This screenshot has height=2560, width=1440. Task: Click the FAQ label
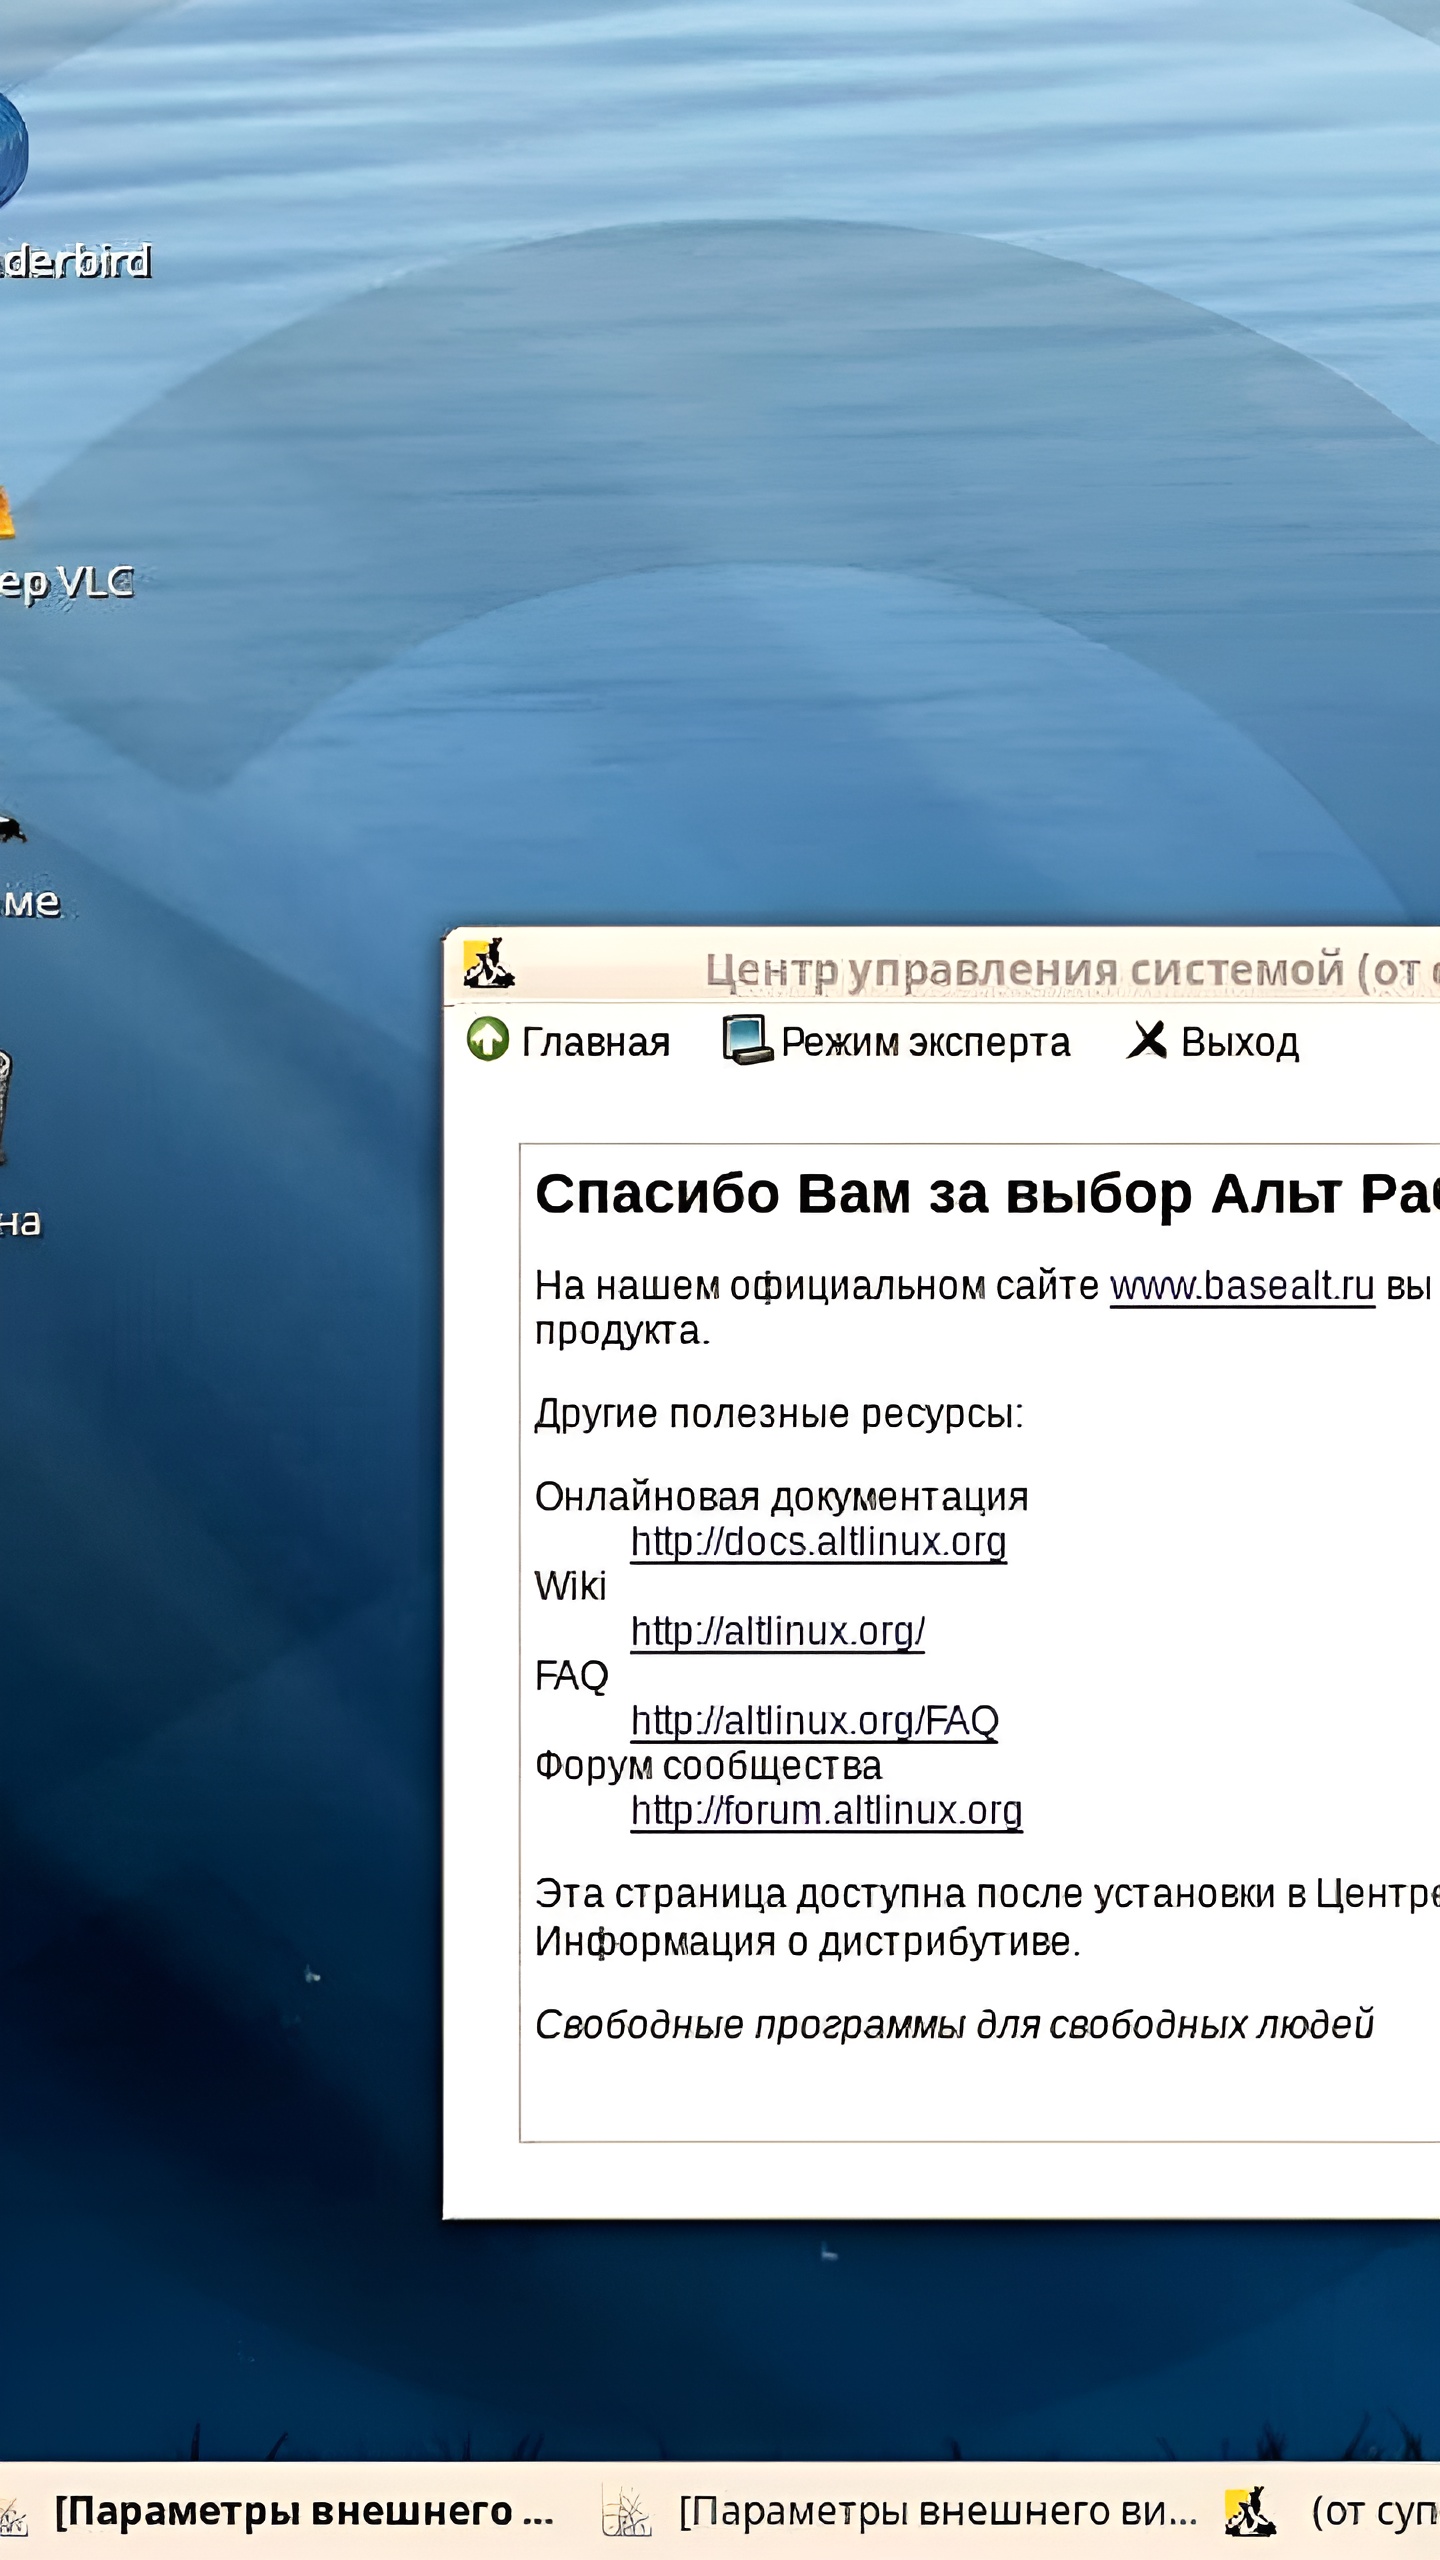click(571, 1676)
